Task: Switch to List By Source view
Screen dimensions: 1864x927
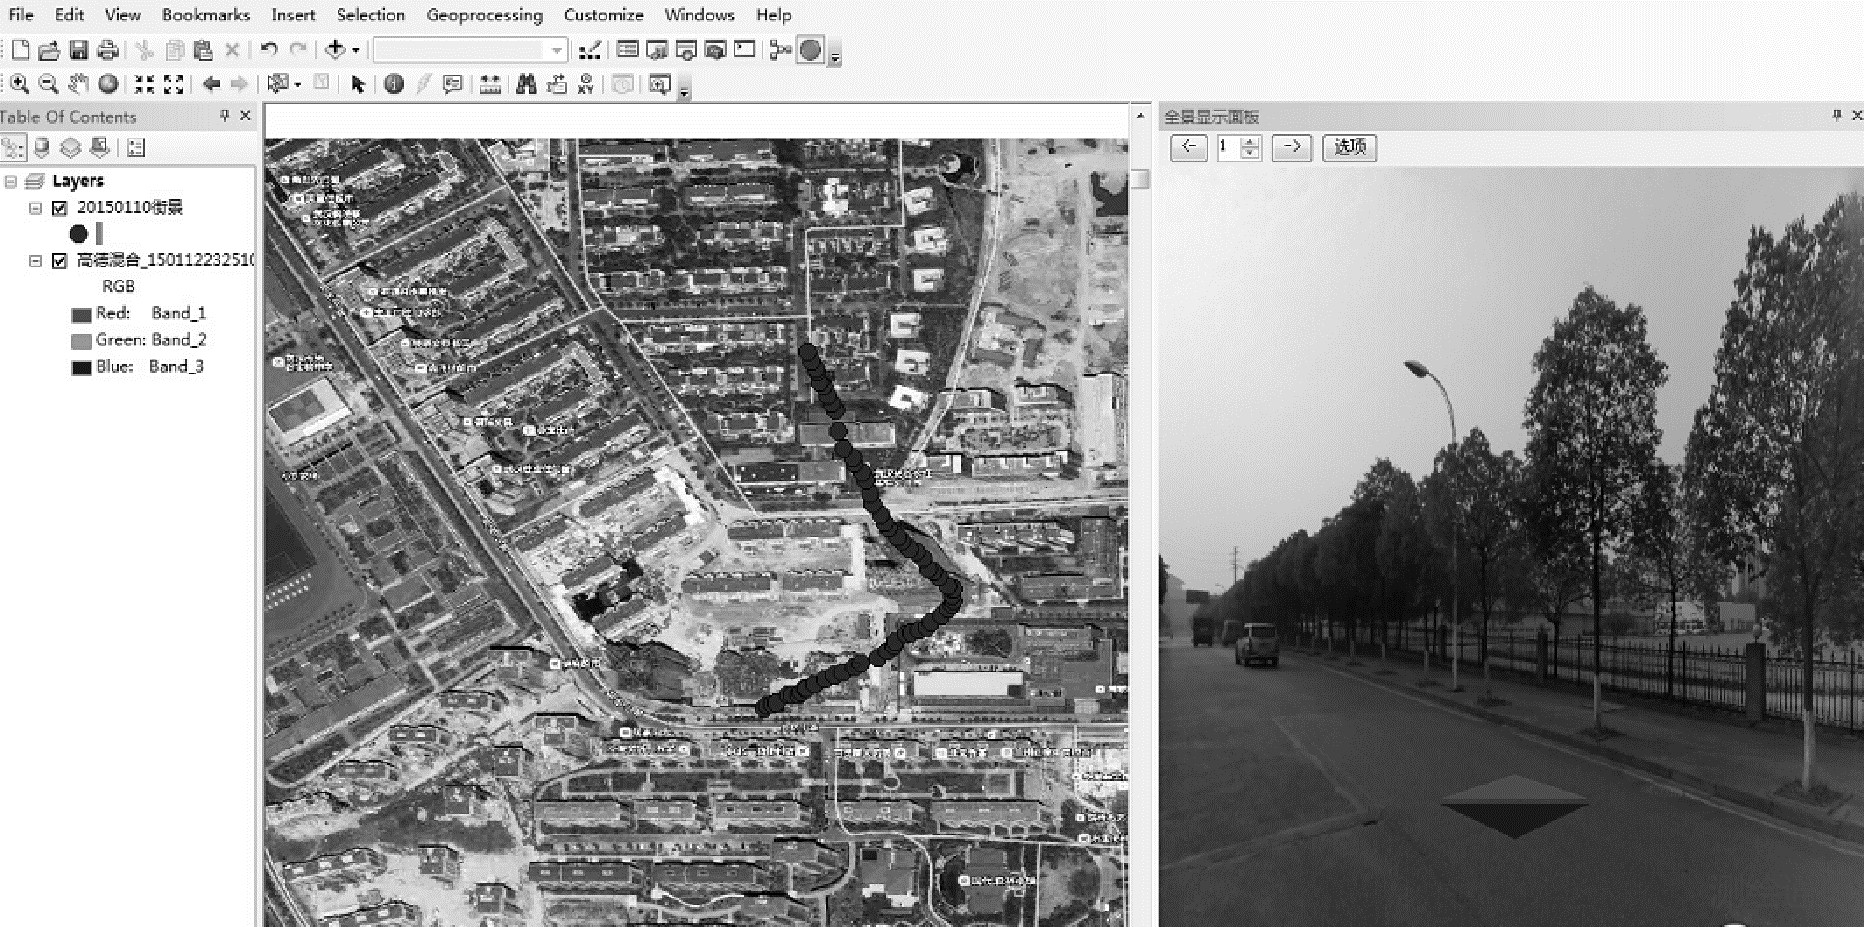Action: [41, 148]
